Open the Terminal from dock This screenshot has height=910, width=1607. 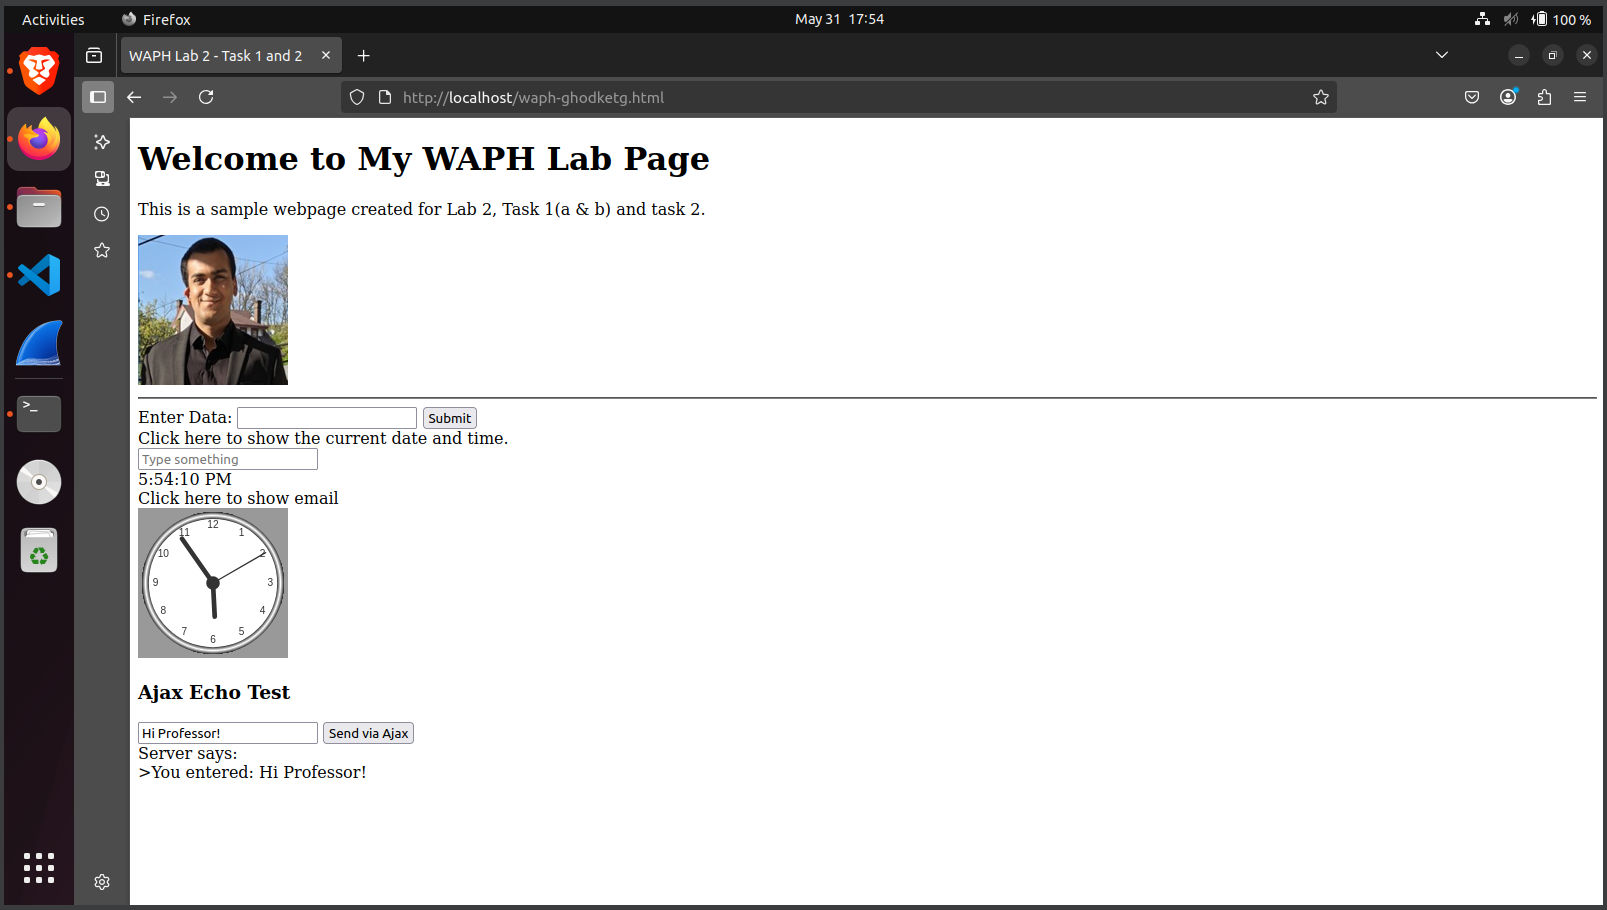point(39,413)
